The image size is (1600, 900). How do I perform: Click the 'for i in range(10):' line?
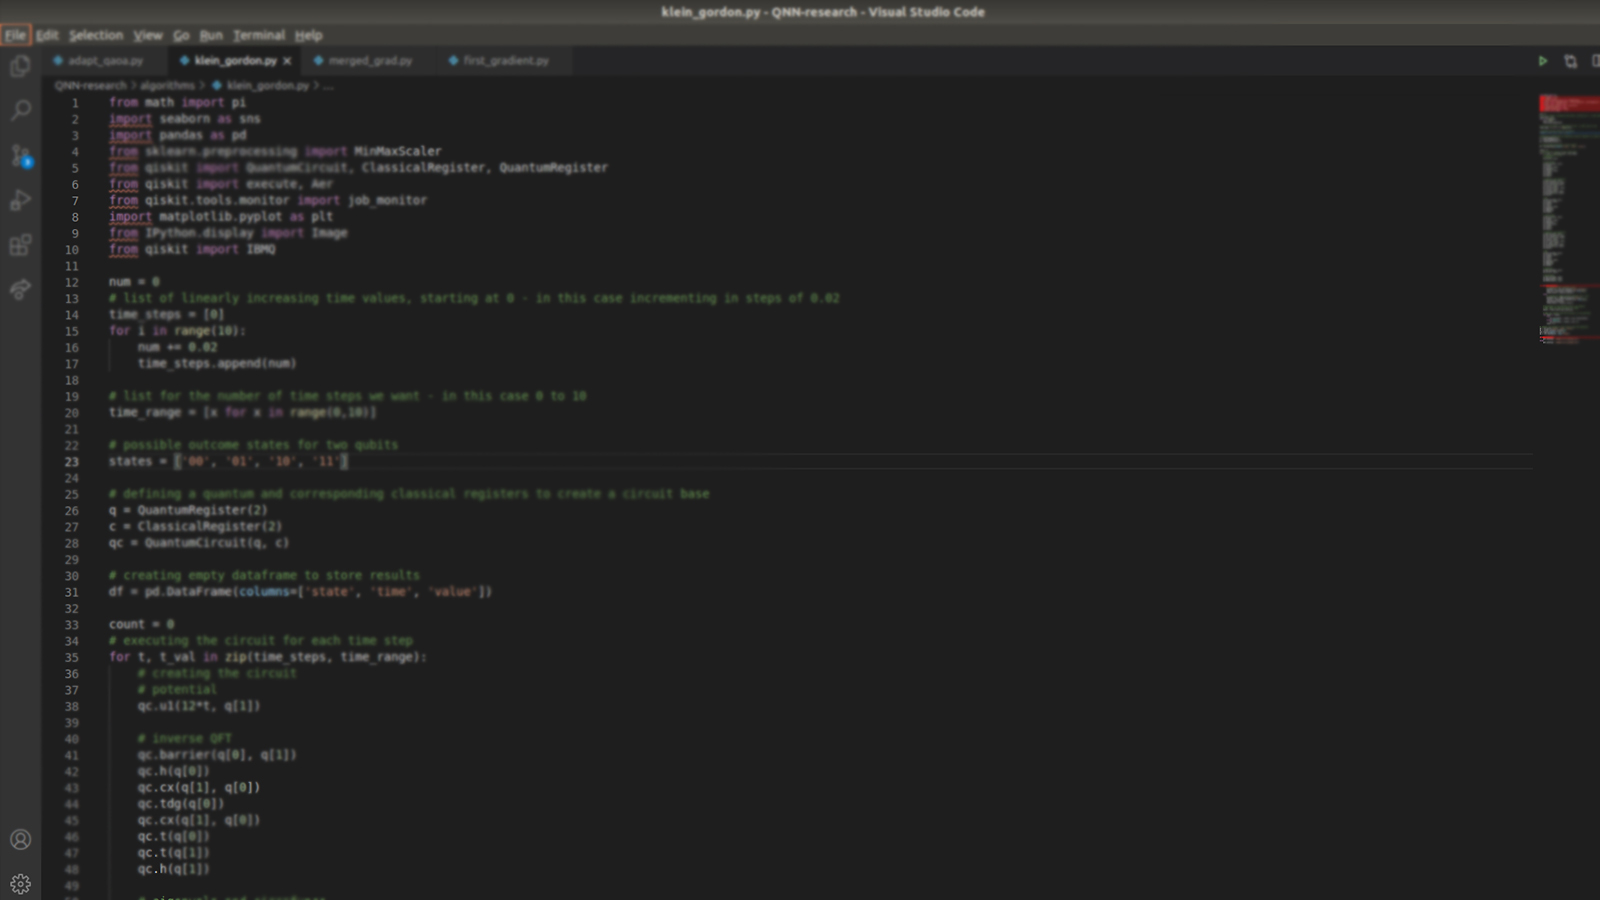[177, 331]
